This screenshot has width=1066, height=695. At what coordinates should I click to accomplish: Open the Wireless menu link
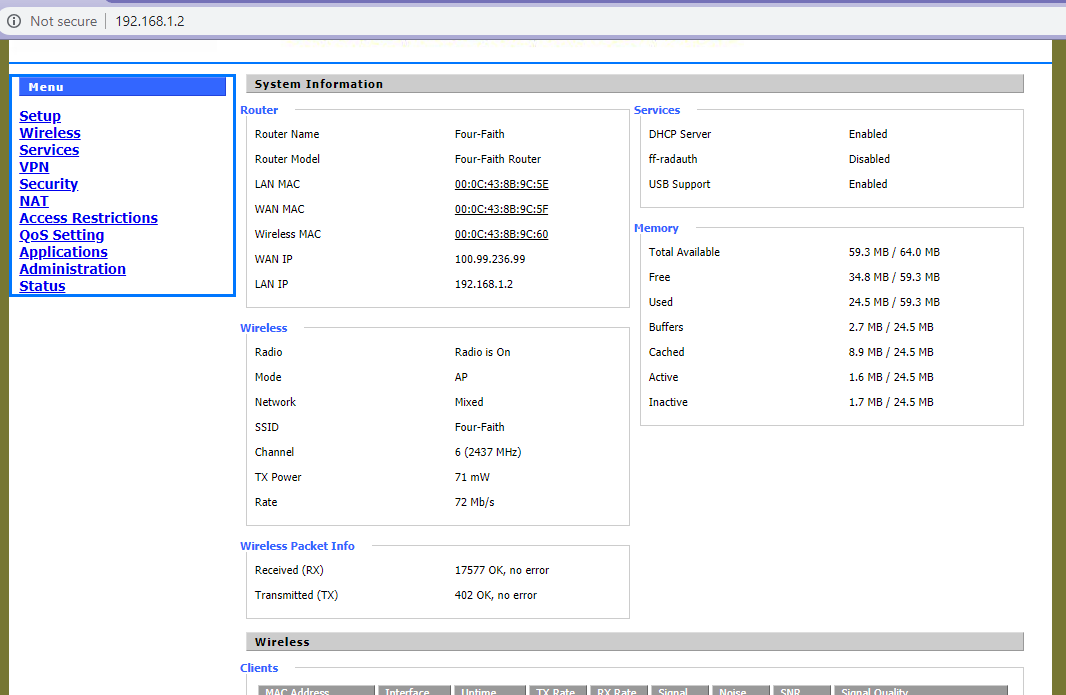tap(50, 133)
